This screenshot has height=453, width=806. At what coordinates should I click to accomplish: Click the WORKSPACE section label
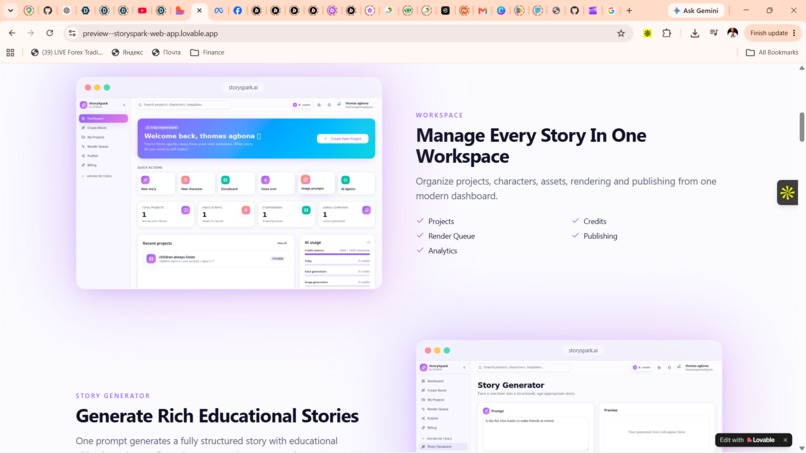tap(439, 115)
